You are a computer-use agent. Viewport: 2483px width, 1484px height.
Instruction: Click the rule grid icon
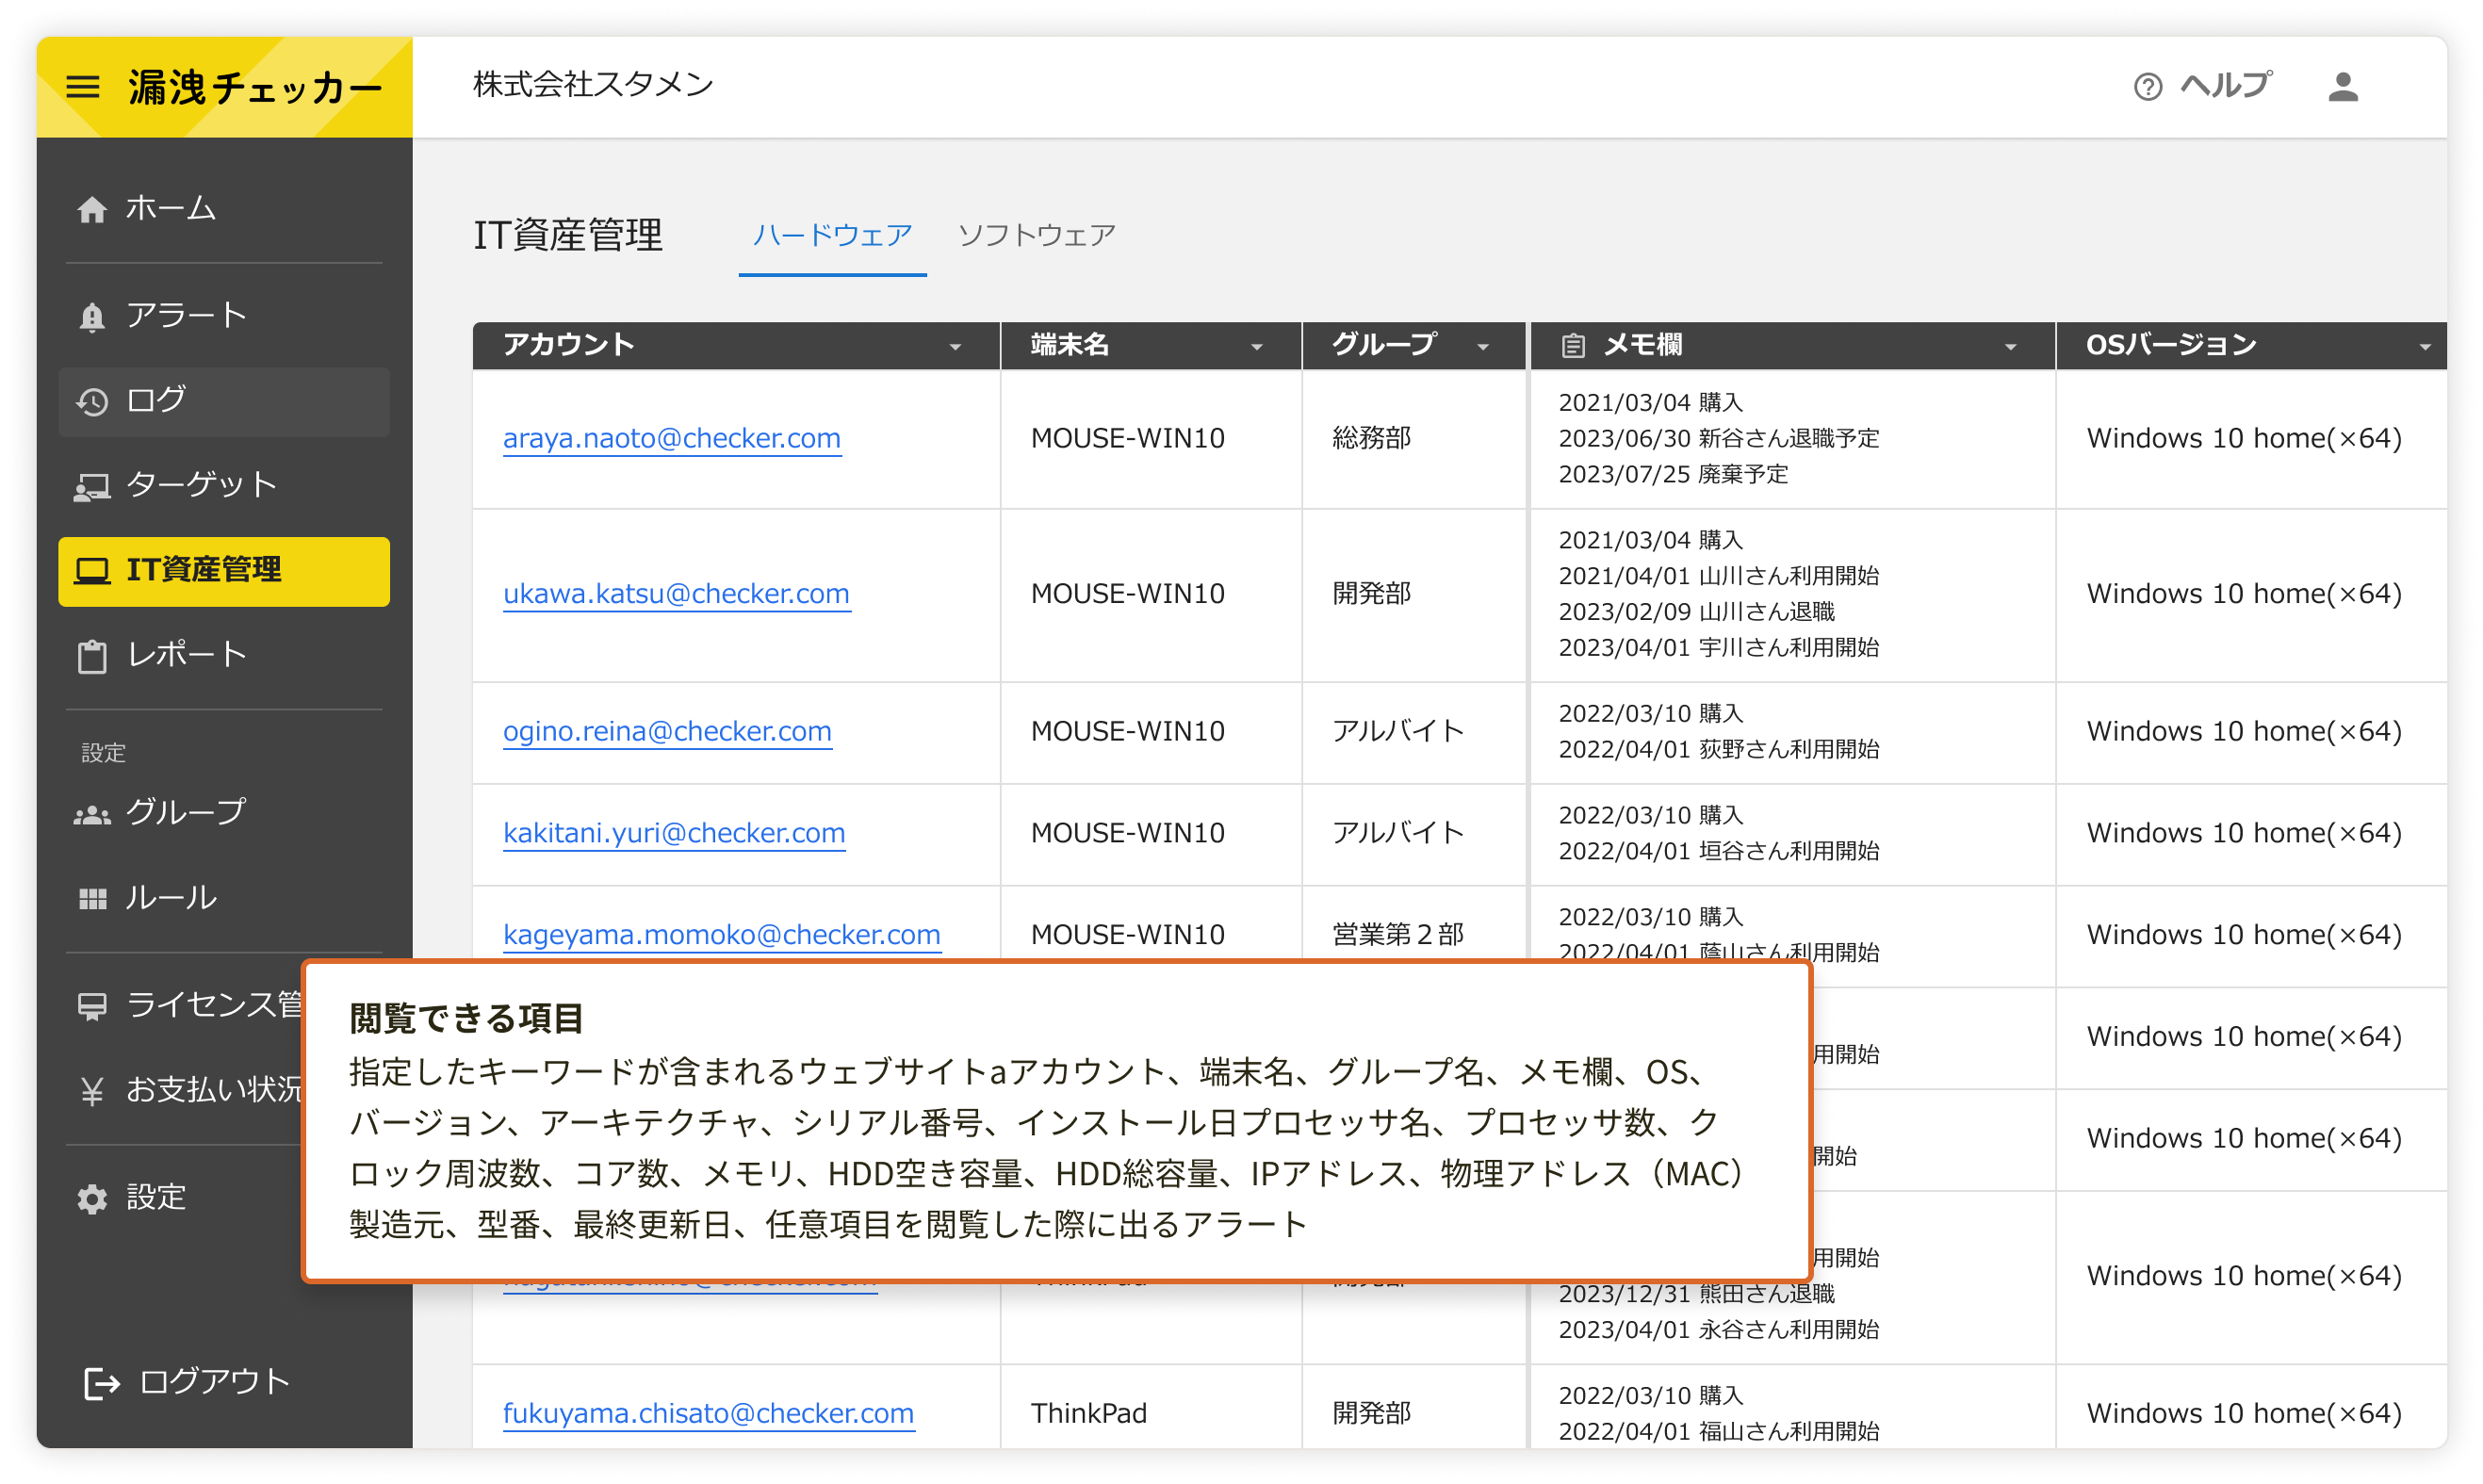click(92, 899)
